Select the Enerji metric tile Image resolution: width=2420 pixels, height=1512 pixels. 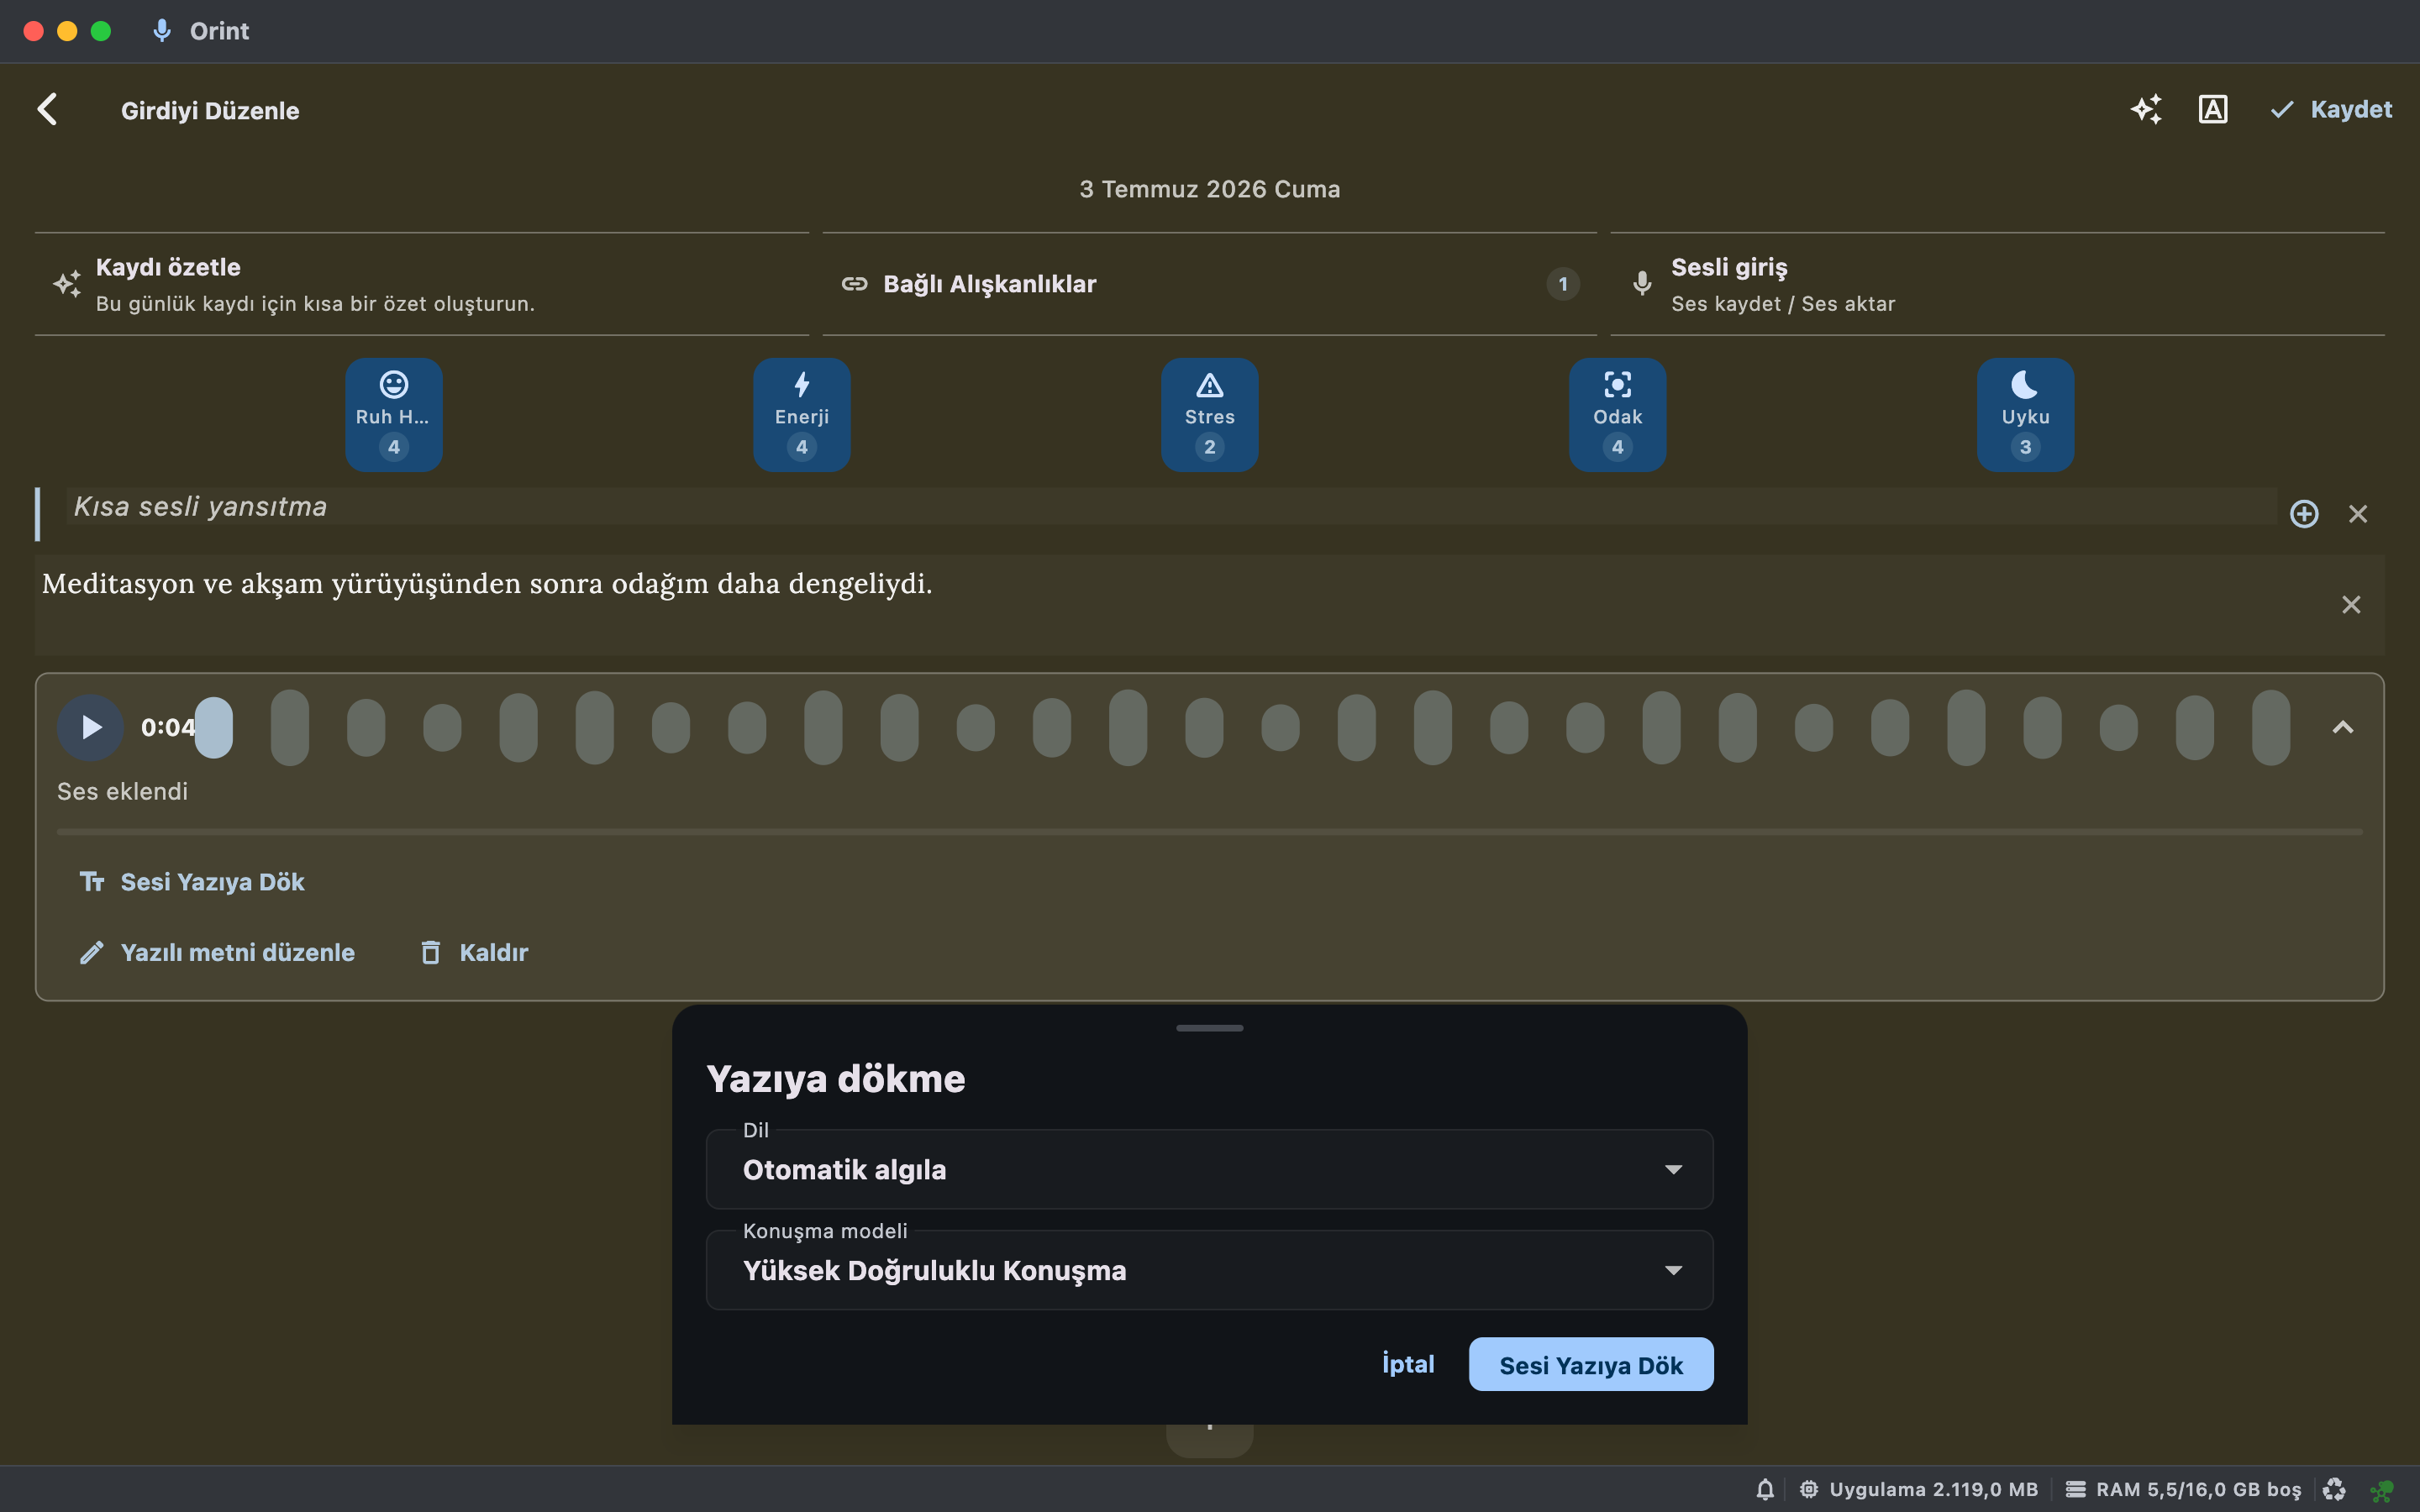pos(801,414)
